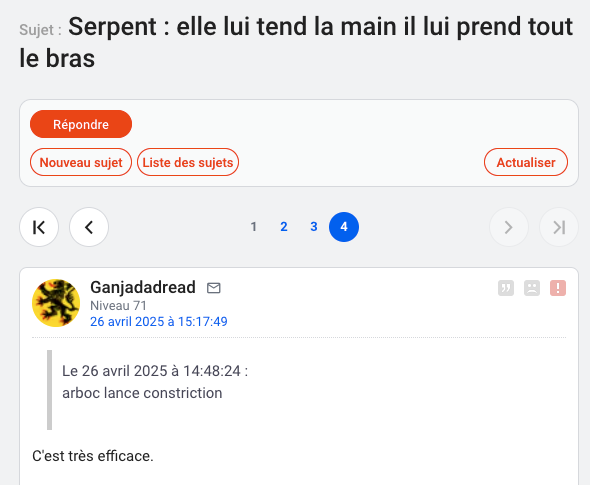Select current page 4 indicator
The height and width of the screenshot is (485, 590).
pyautogui.click(x=344, y=227)
